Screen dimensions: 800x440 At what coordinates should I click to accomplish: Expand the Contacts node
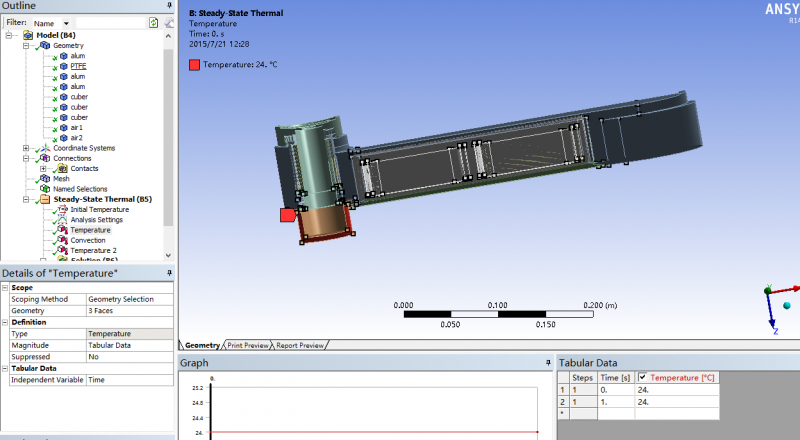coord(43,168)
